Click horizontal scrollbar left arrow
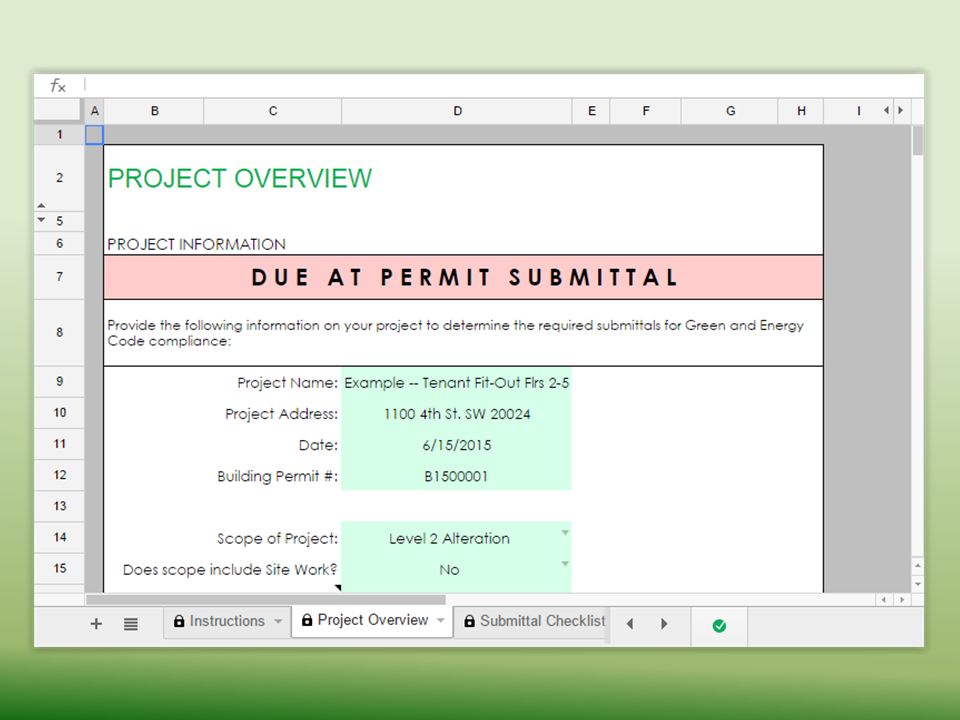Viewport: 960px width, 720px height. (883, 599)
